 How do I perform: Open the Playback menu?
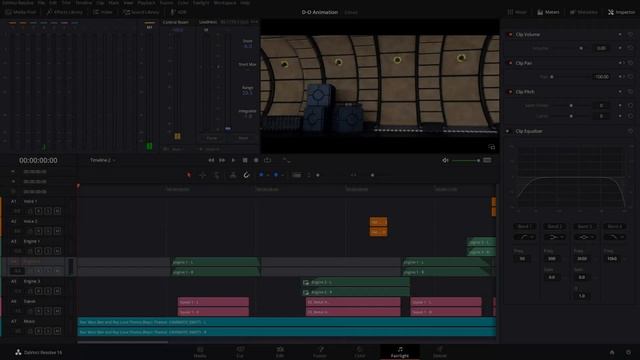click(146, 2)
